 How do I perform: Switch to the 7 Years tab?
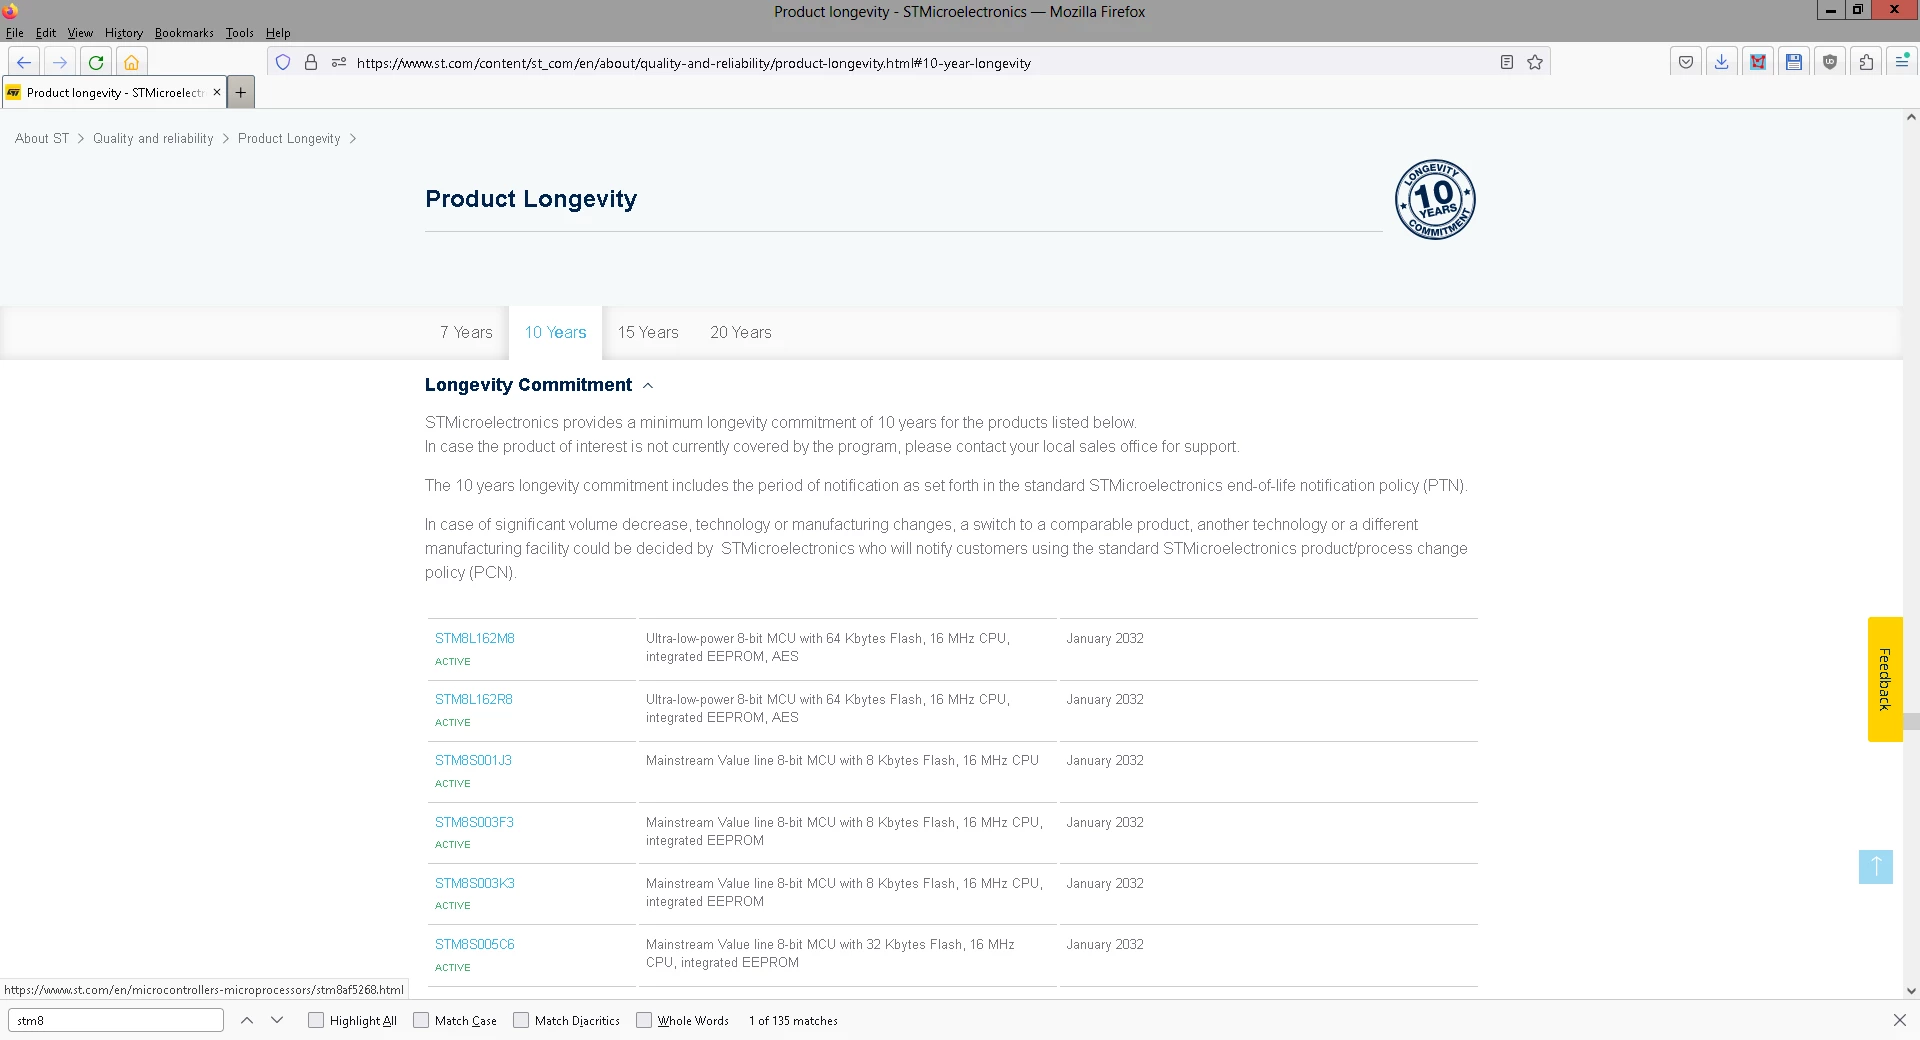tap(466, 333)
